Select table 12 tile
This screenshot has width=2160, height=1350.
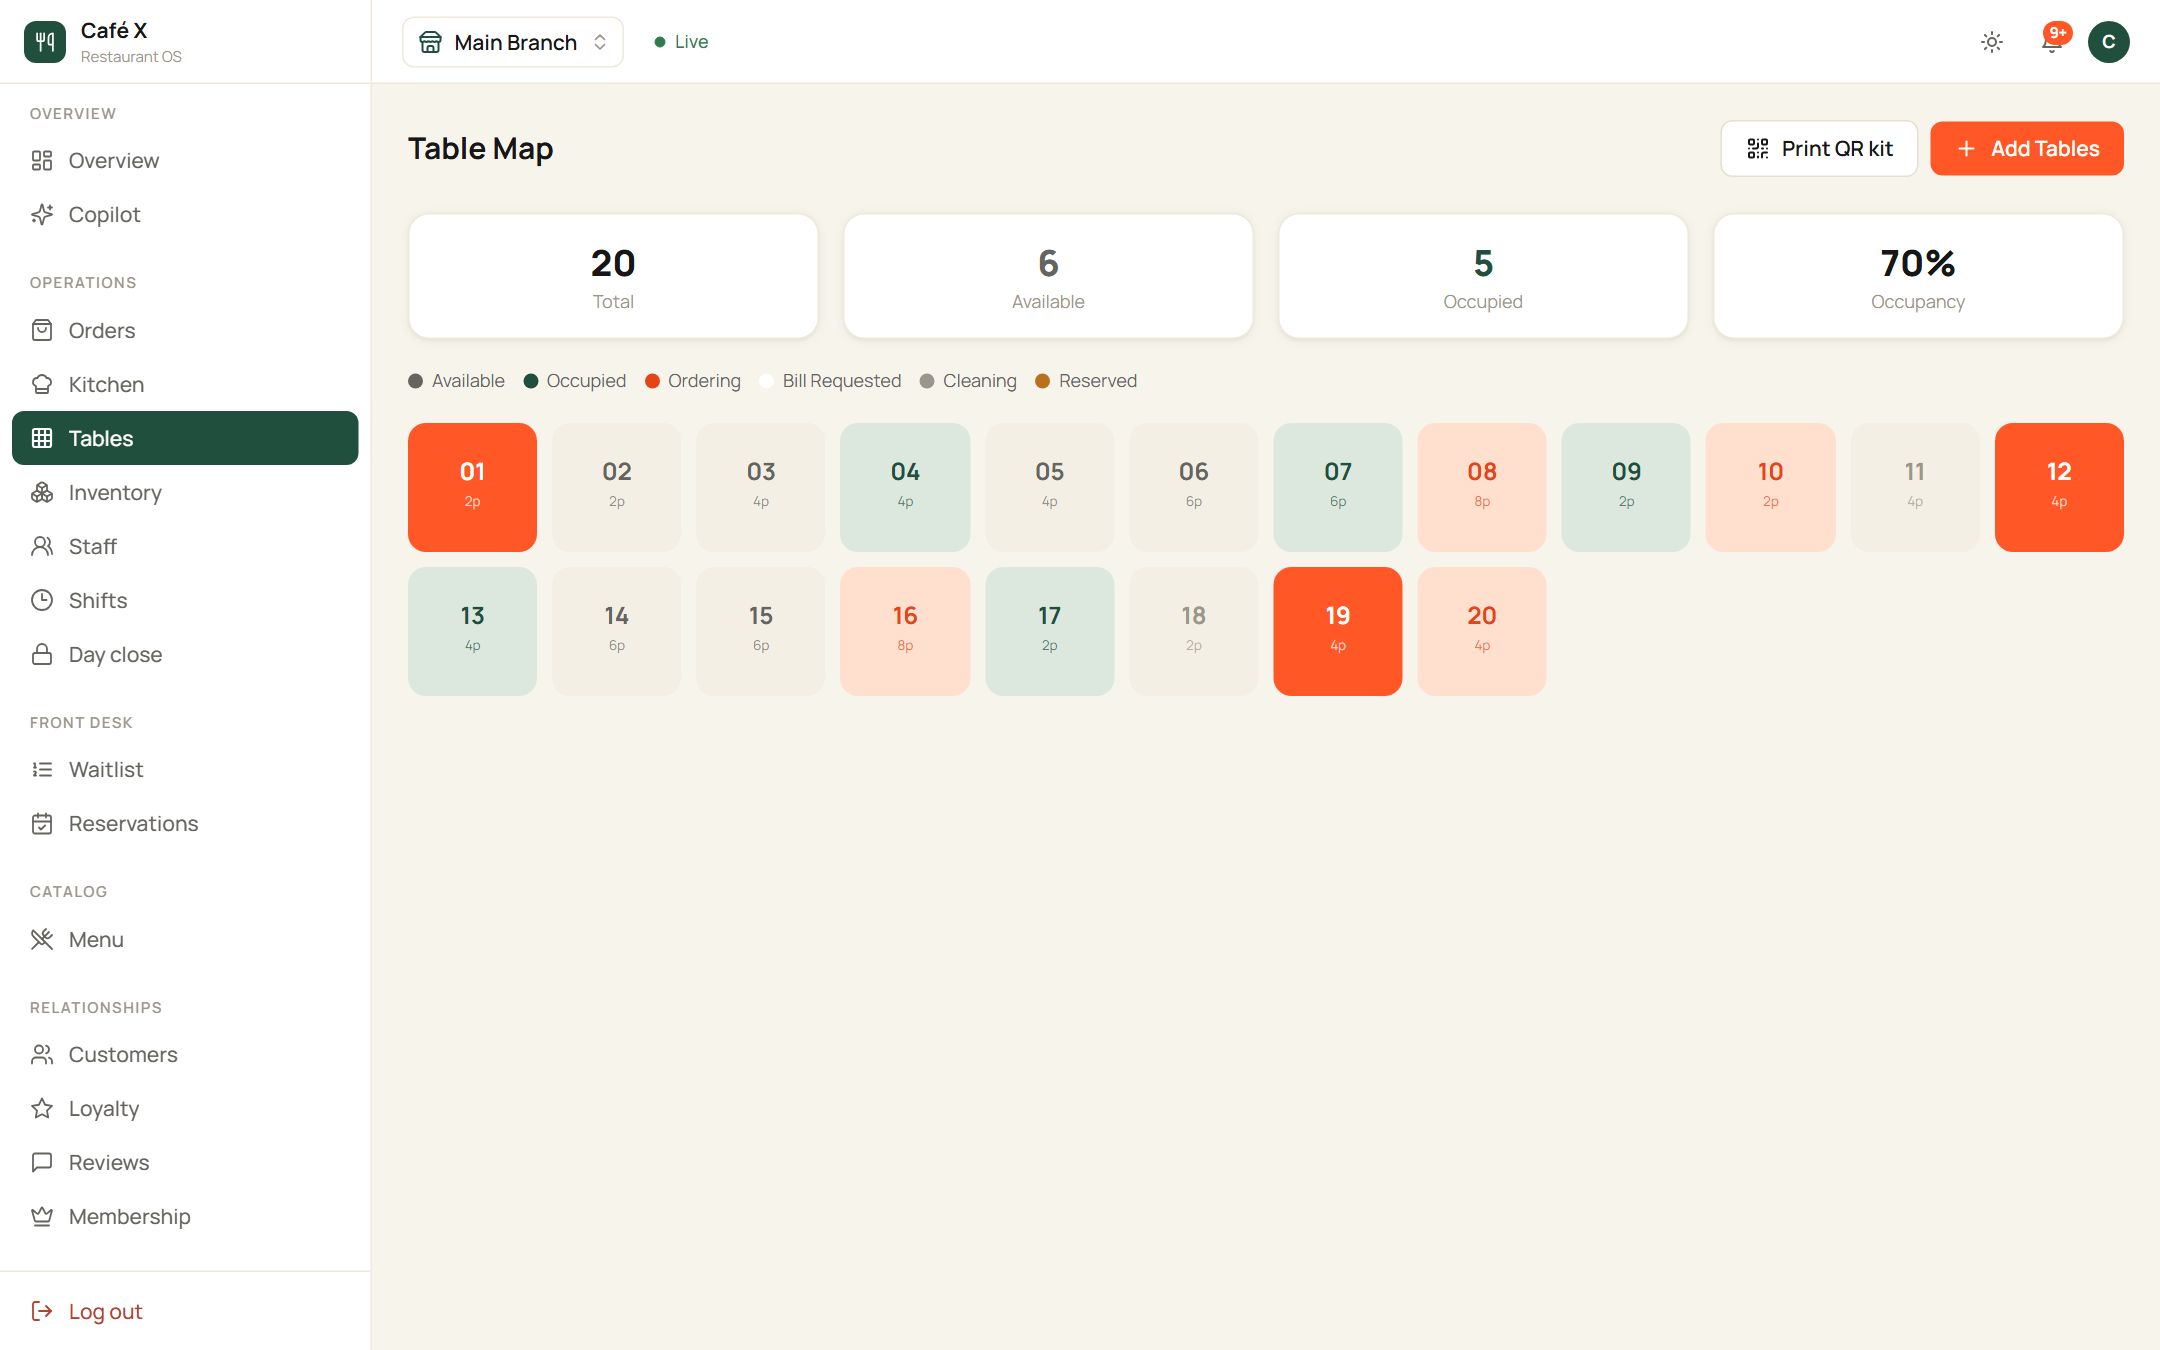[x=2059, y=487]
